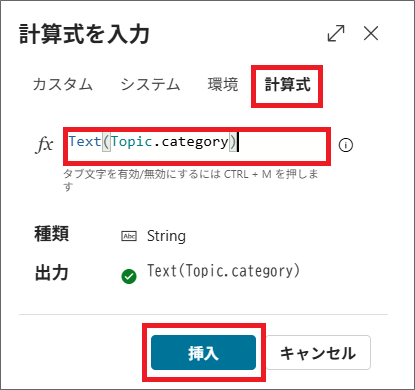Click the Topic variable in the formula
This screenshot has height=390, width=415.
coord(132,142)
